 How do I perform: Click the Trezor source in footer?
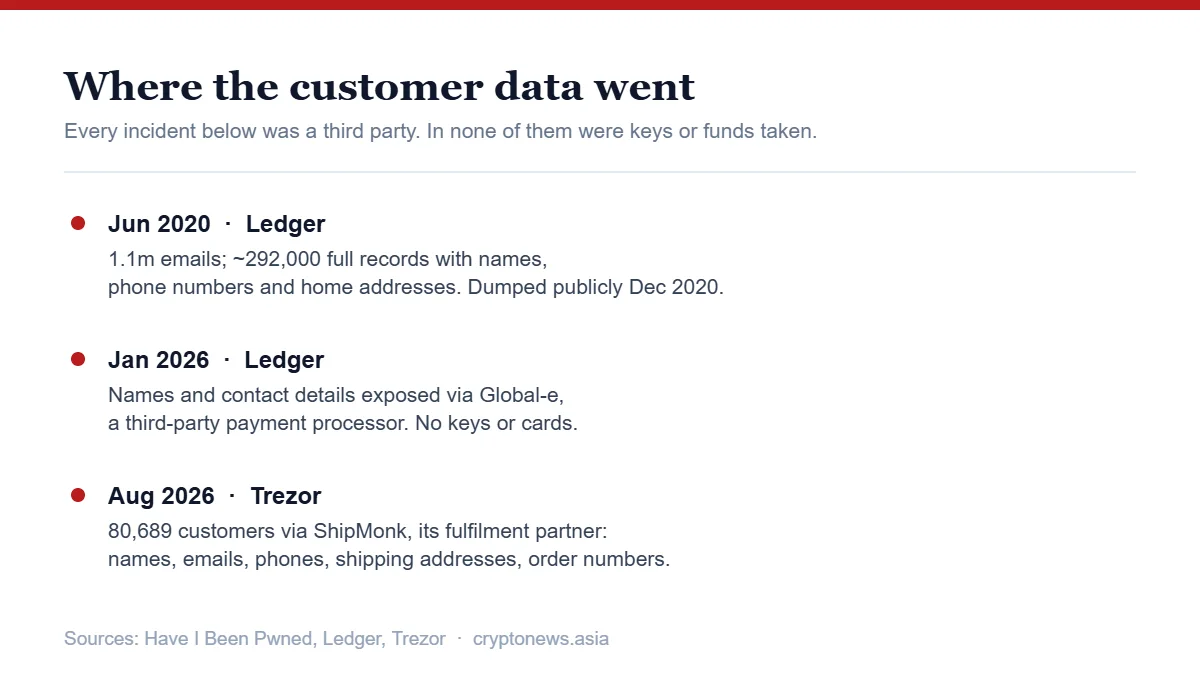click(x=418, y=639)
